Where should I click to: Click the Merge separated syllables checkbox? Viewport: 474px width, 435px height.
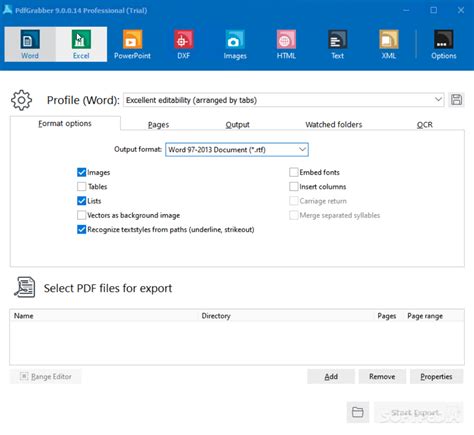tap(294, 215)
